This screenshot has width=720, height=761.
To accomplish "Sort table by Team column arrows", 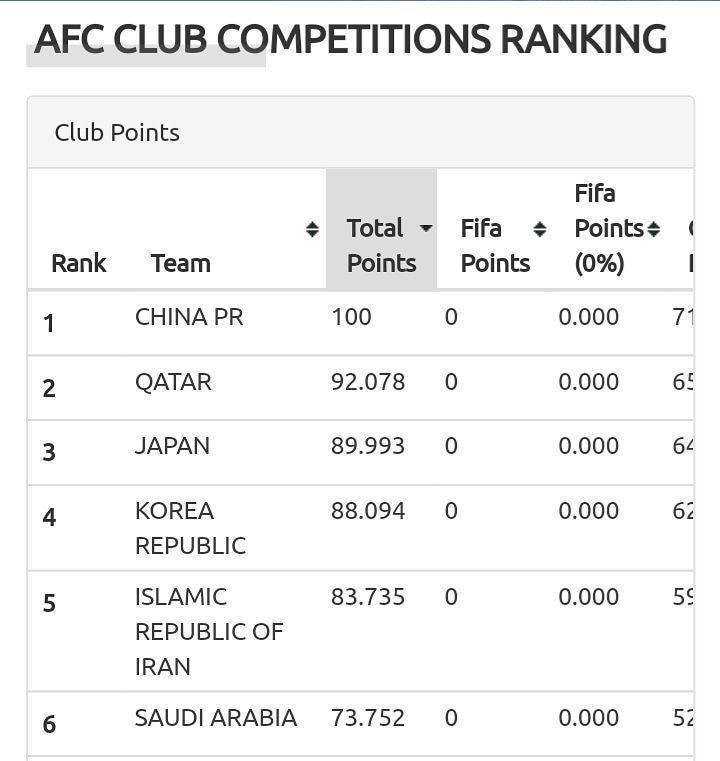I will coord(312,230).
